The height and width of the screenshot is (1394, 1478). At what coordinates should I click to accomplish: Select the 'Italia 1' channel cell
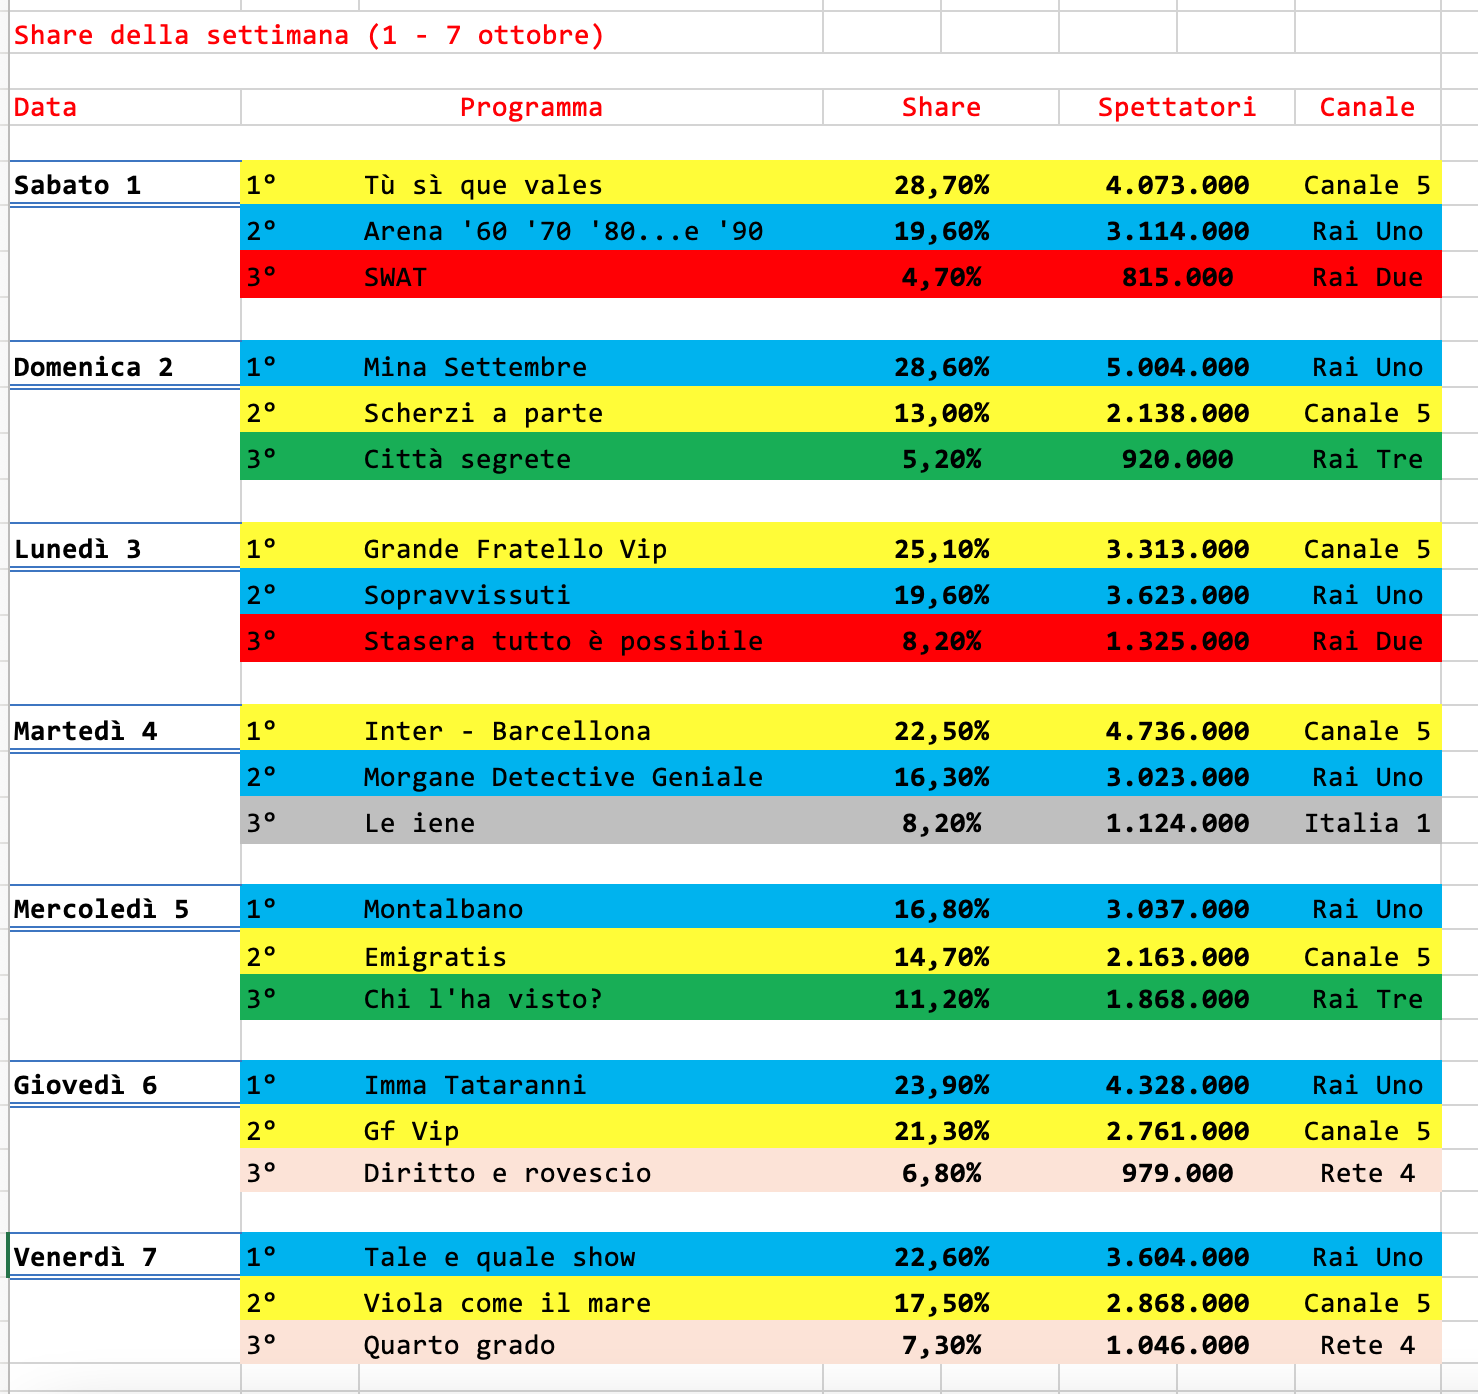pos(1366,823)
